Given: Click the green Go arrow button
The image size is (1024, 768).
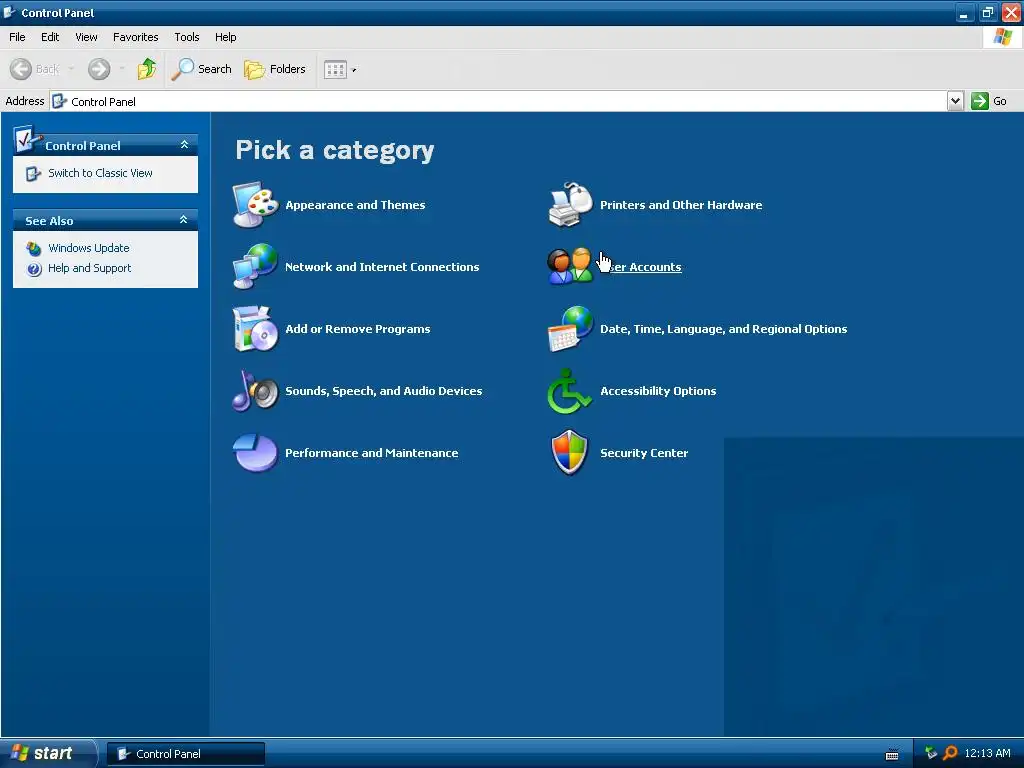Looking at the screenshot, I should click(x=980, y=101).
